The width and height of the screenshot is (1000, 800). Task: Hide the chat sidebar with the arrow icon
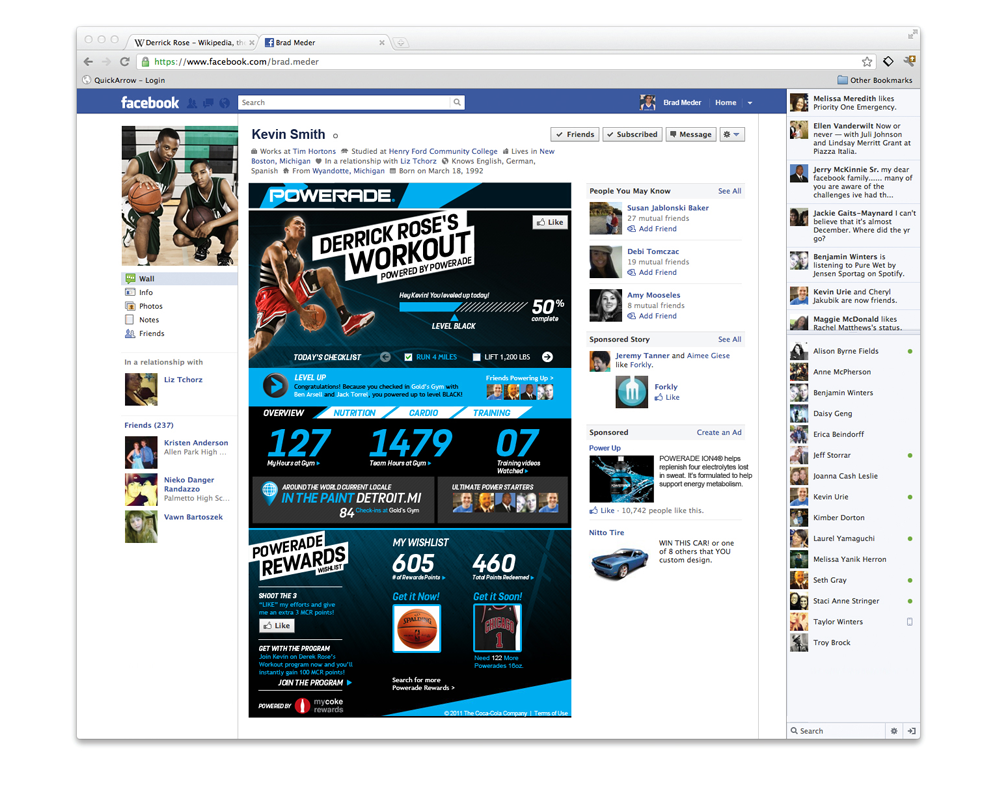(911, 731)
